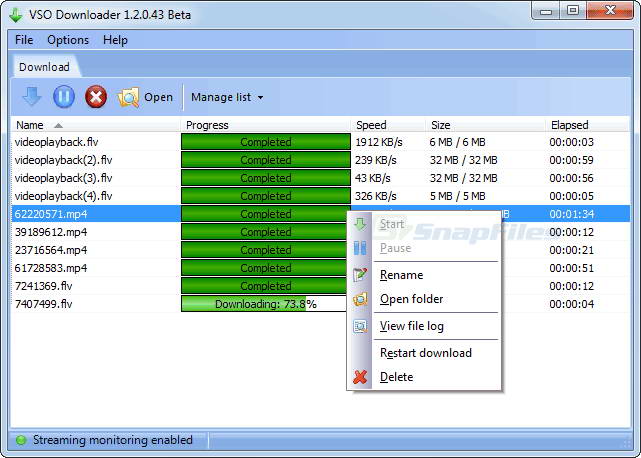Click the green streaming monitoring status indicator

click(x=20, y=440)
